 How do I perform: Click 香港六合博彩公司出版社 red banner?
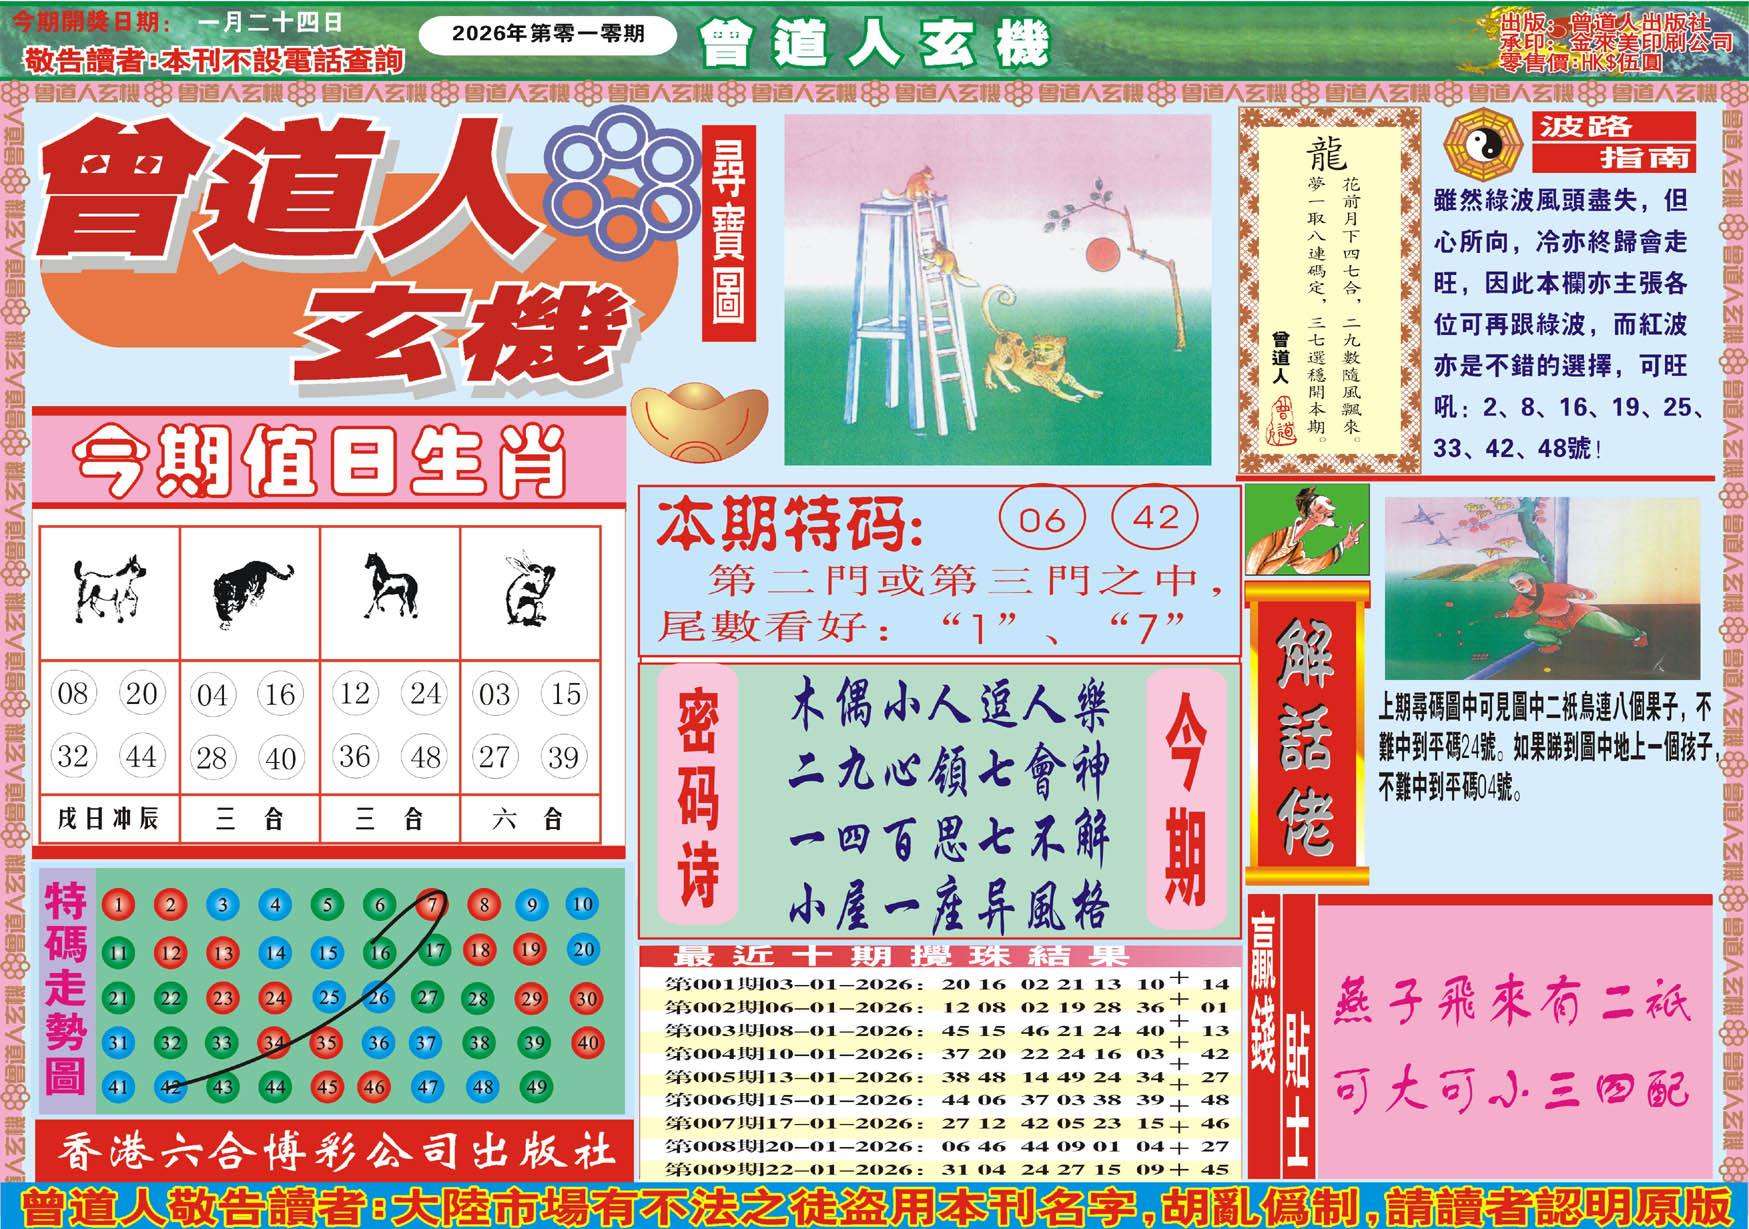point(334,1152)
